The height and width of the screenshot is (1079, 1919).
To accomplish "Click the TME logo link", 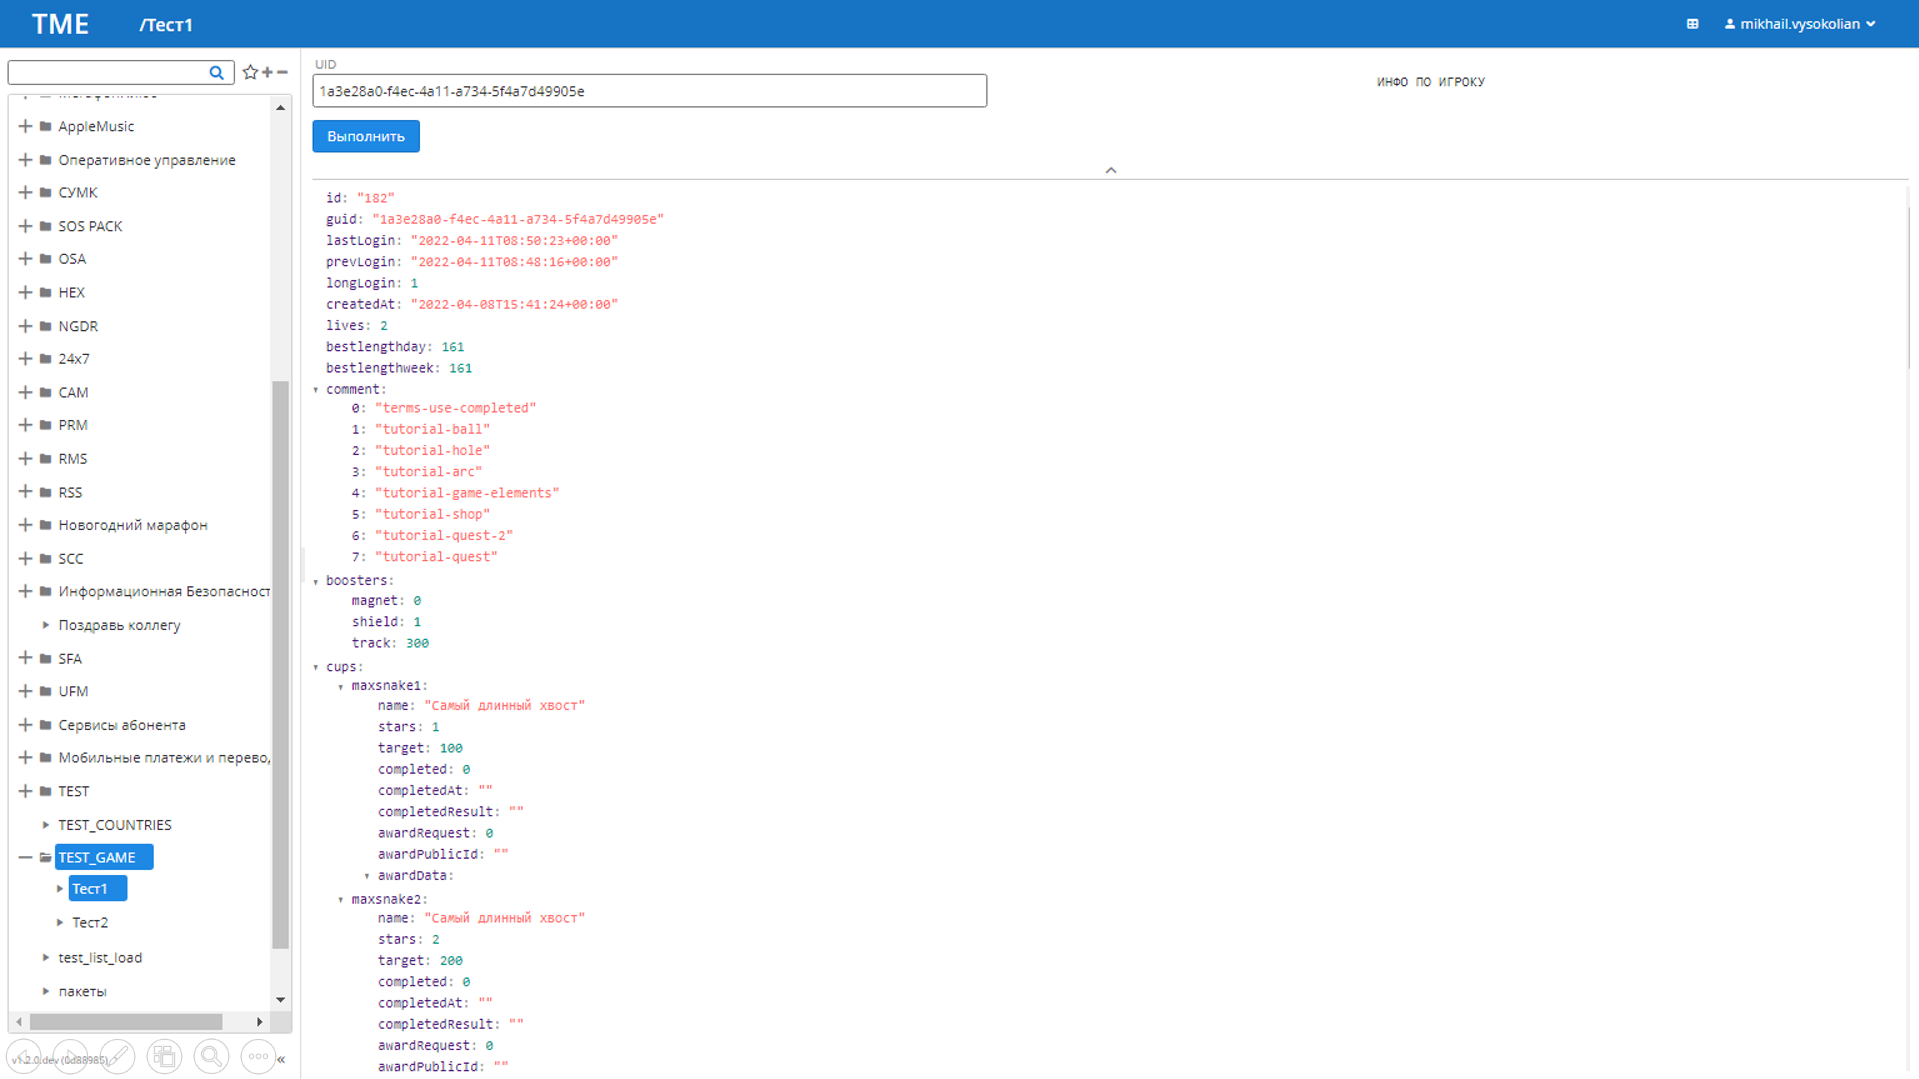I will pyautogui.click(x=60, y=24).
